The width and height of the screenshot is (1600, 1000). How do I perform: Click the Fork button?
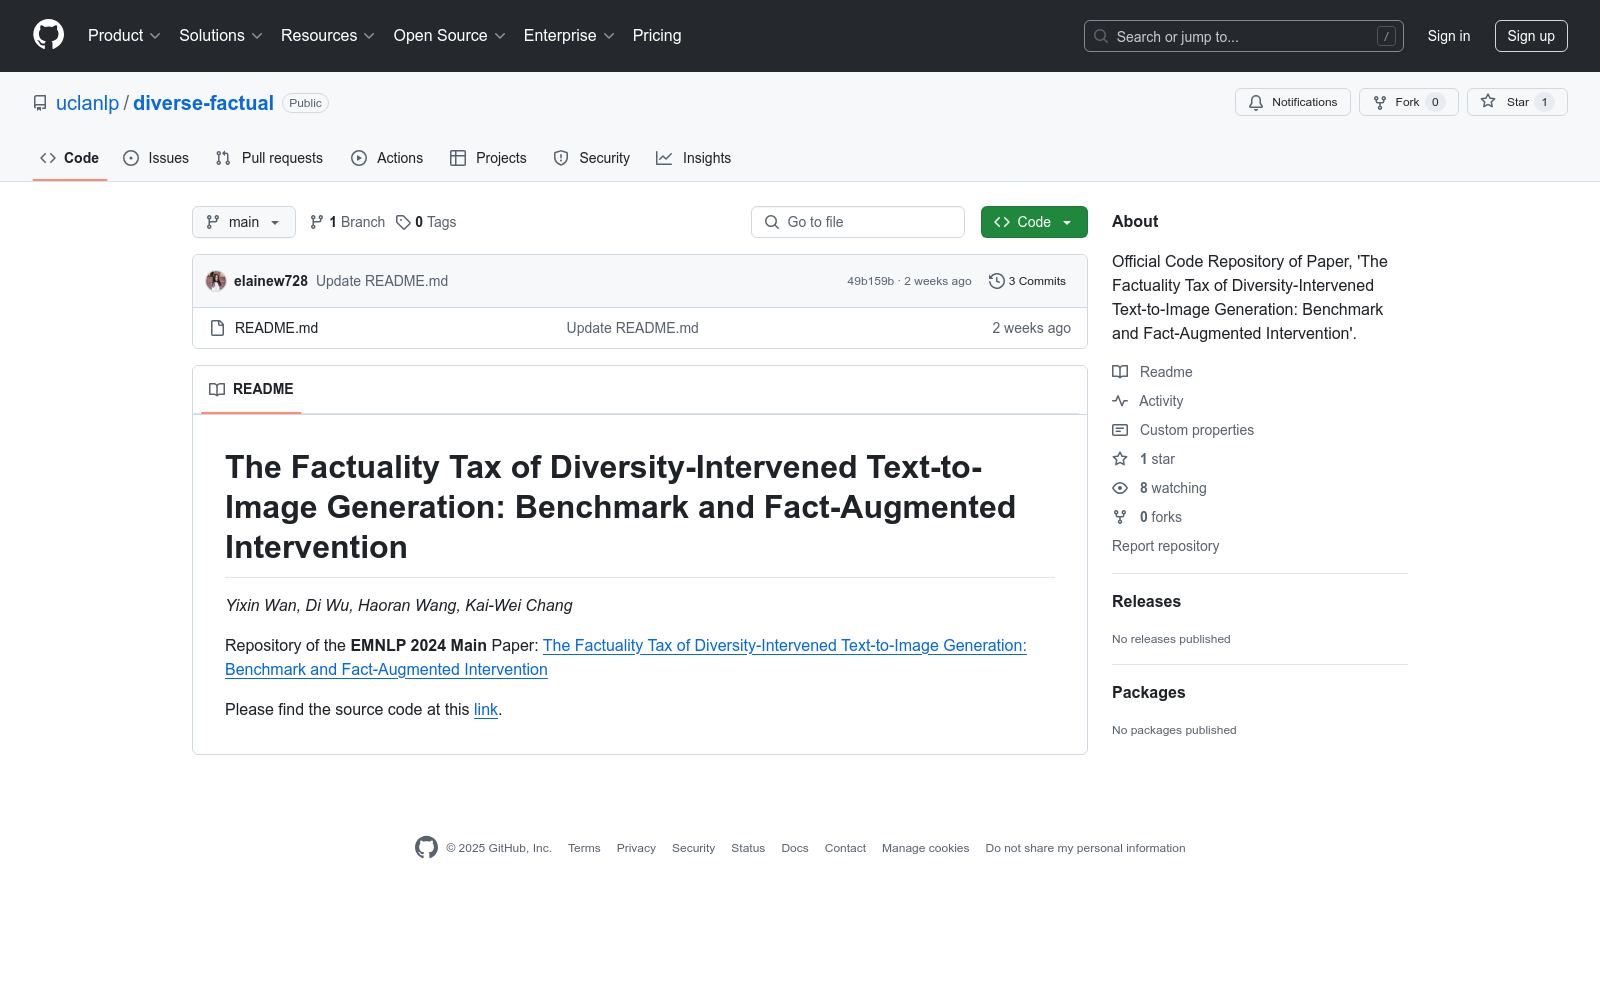point(1409,102)
